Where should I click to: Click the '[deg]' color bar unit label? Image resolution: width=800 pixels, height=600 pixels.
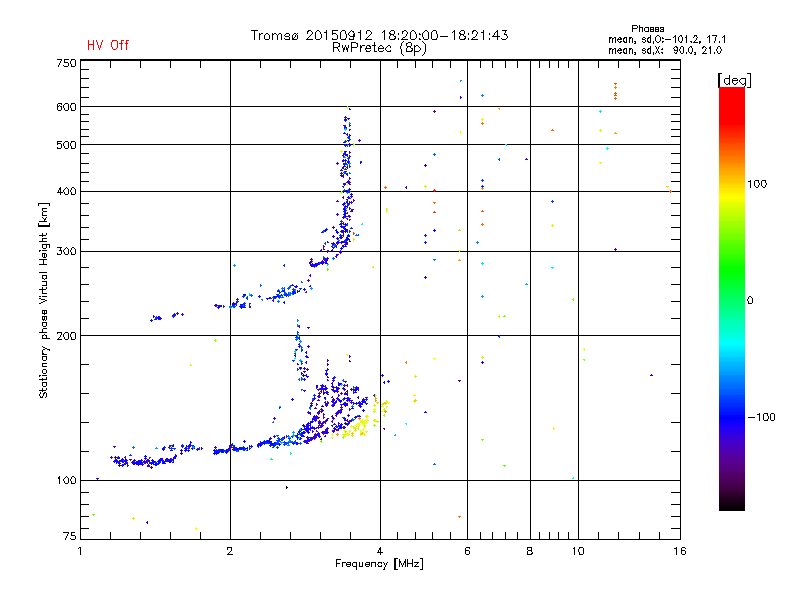coord(734,80)
